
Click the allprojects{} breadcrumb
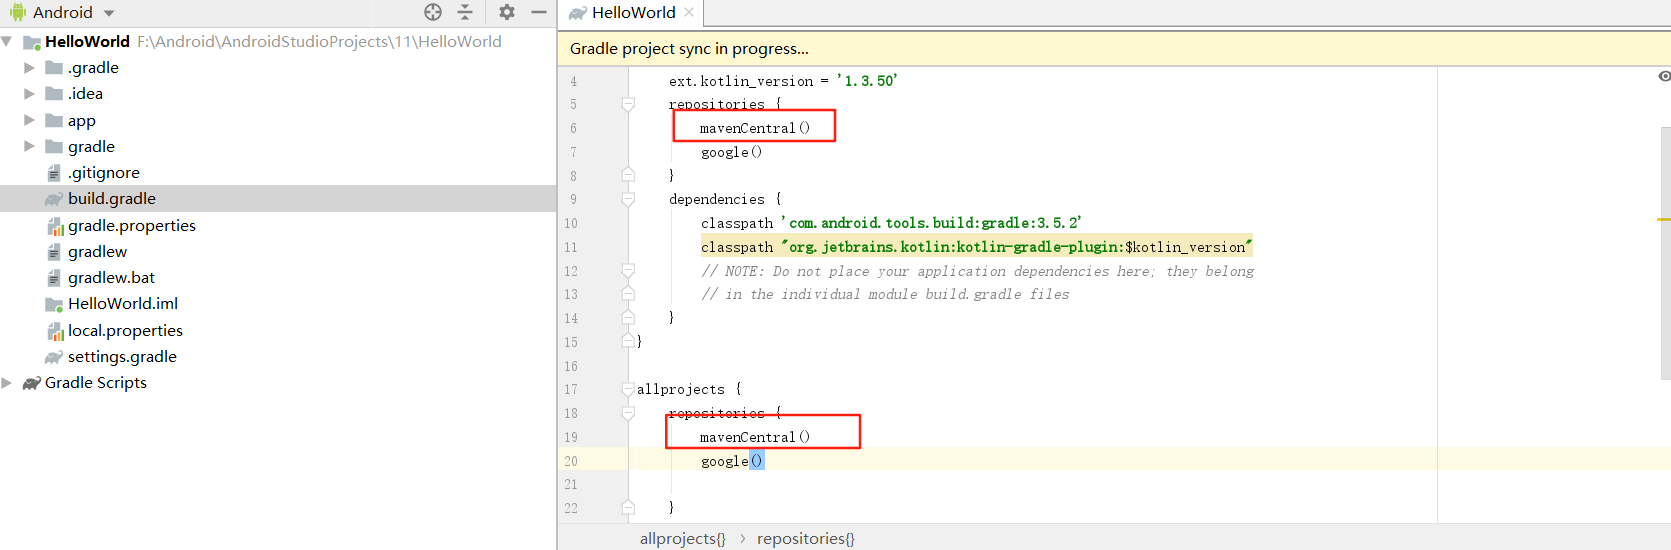click(683, 538)
